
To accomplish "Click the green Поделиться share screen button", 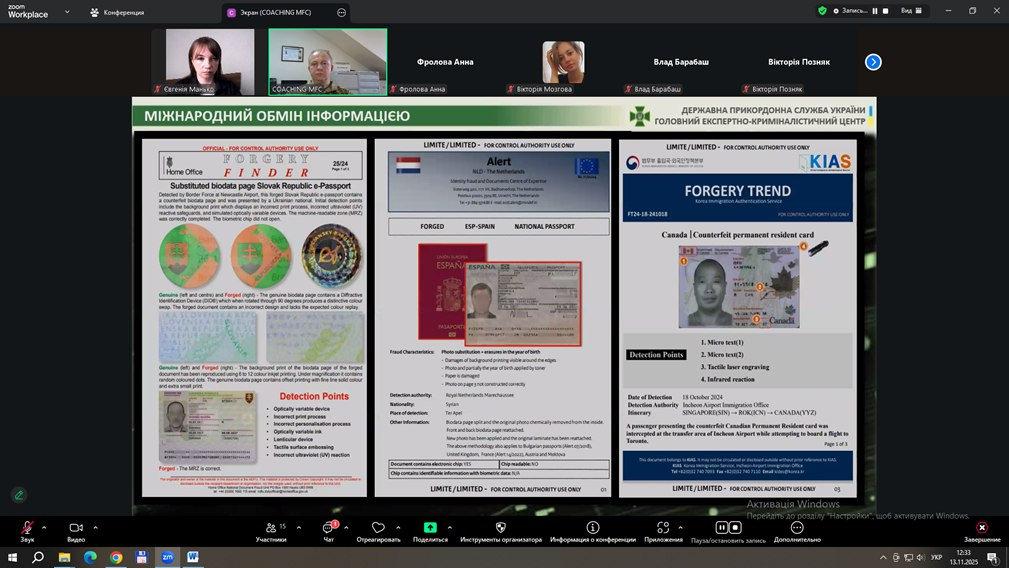I will pos(430,528).
